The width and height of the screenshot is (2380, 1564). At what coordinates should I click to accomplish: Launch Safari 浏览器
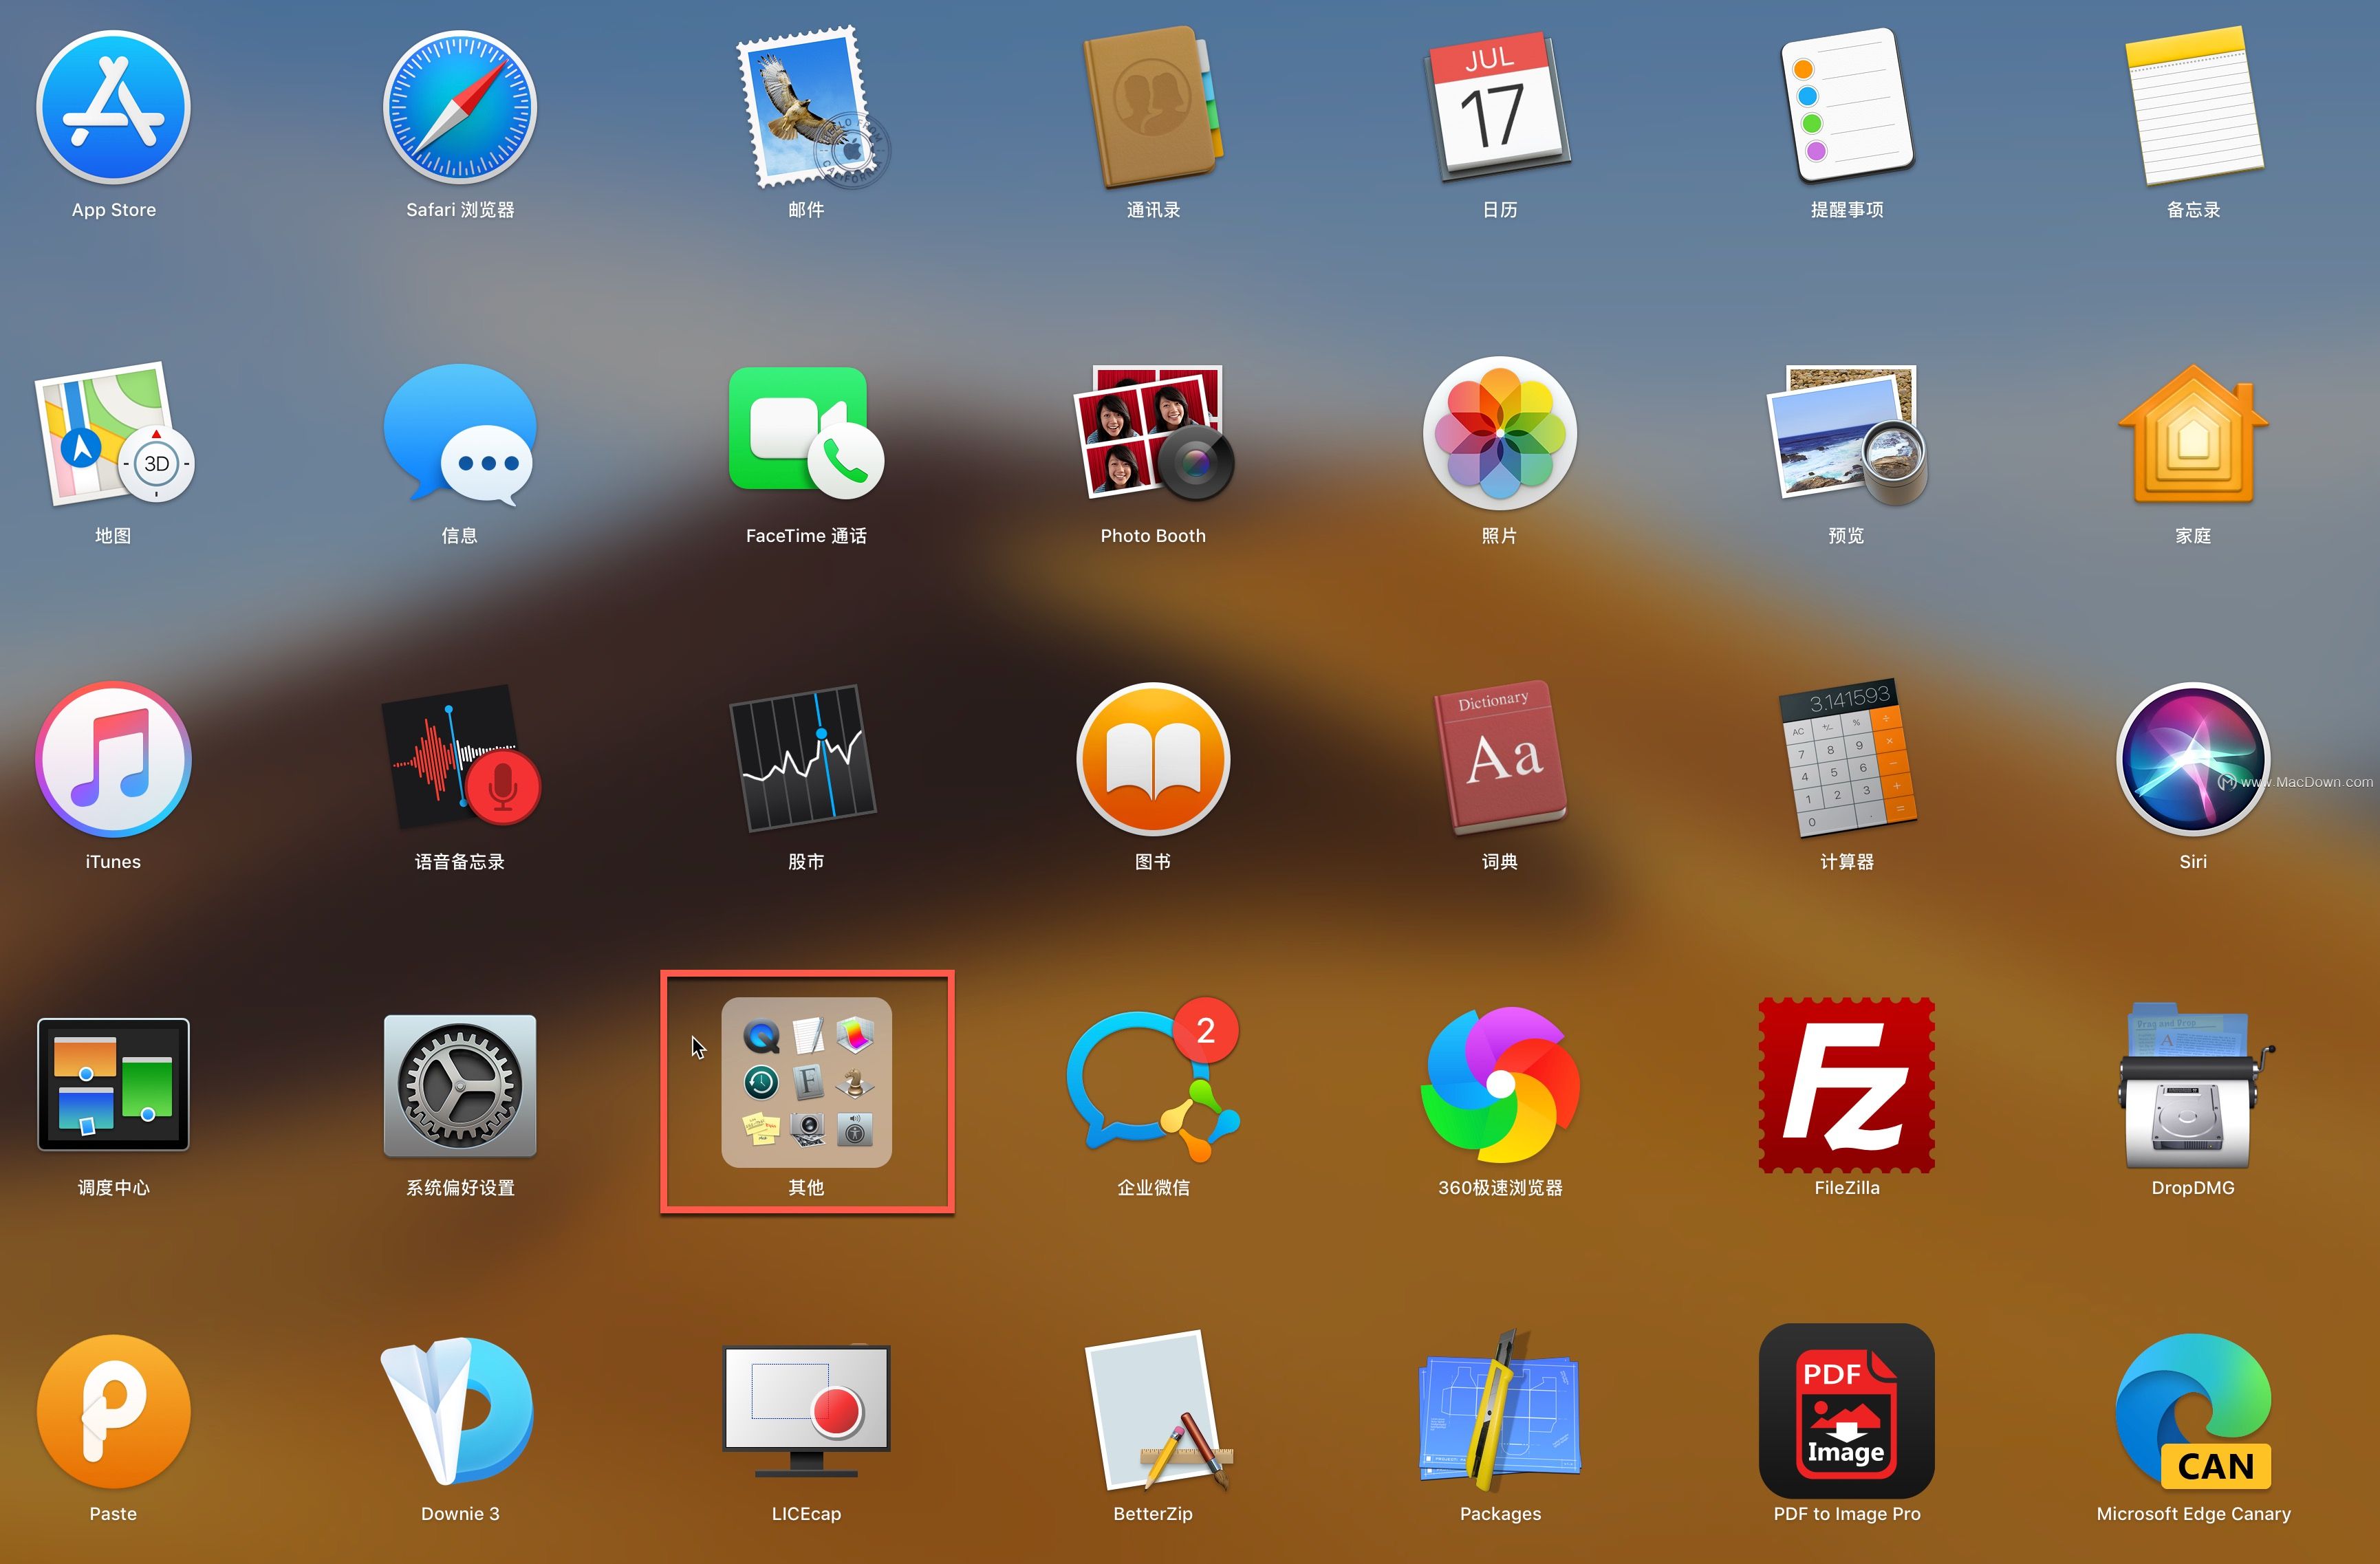460,107
